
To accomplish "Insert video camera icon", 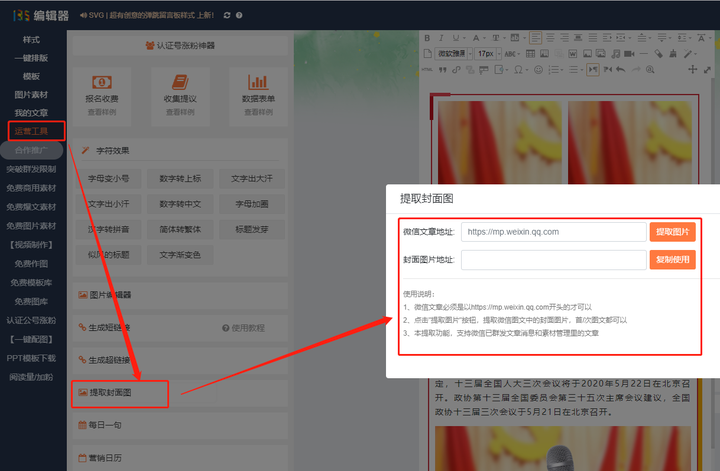I will [x=629, y=54].
